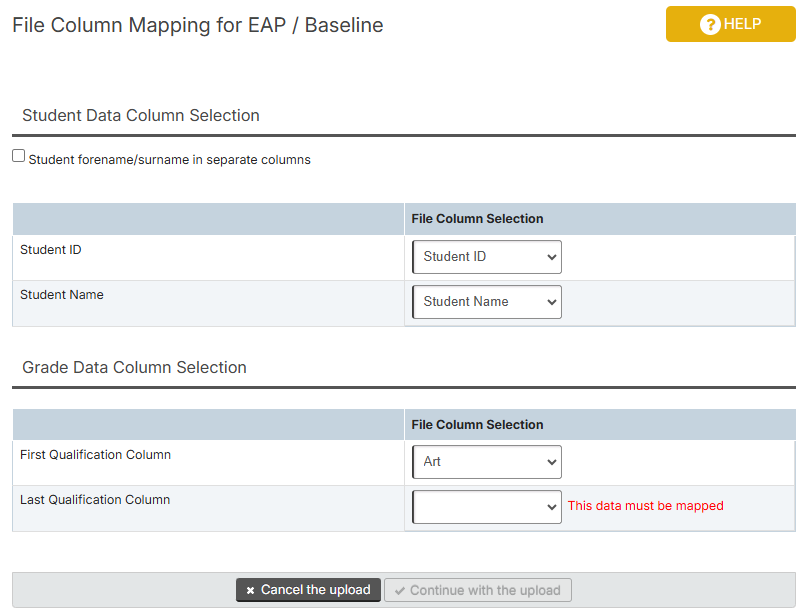Viewport: 801px width, 614px height.
Task: Expand the Student Name column dropdown
Action: point(486,302)
